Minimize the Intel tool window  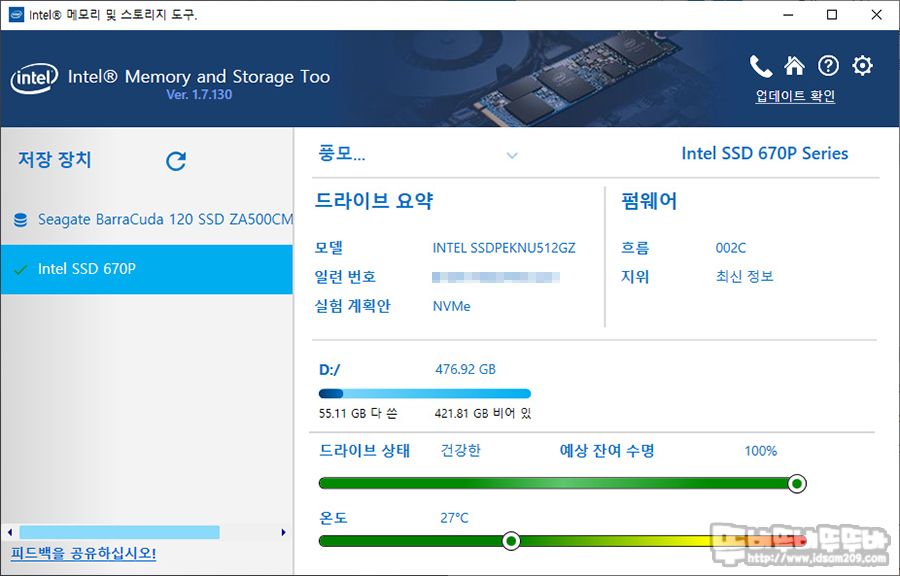788,15
